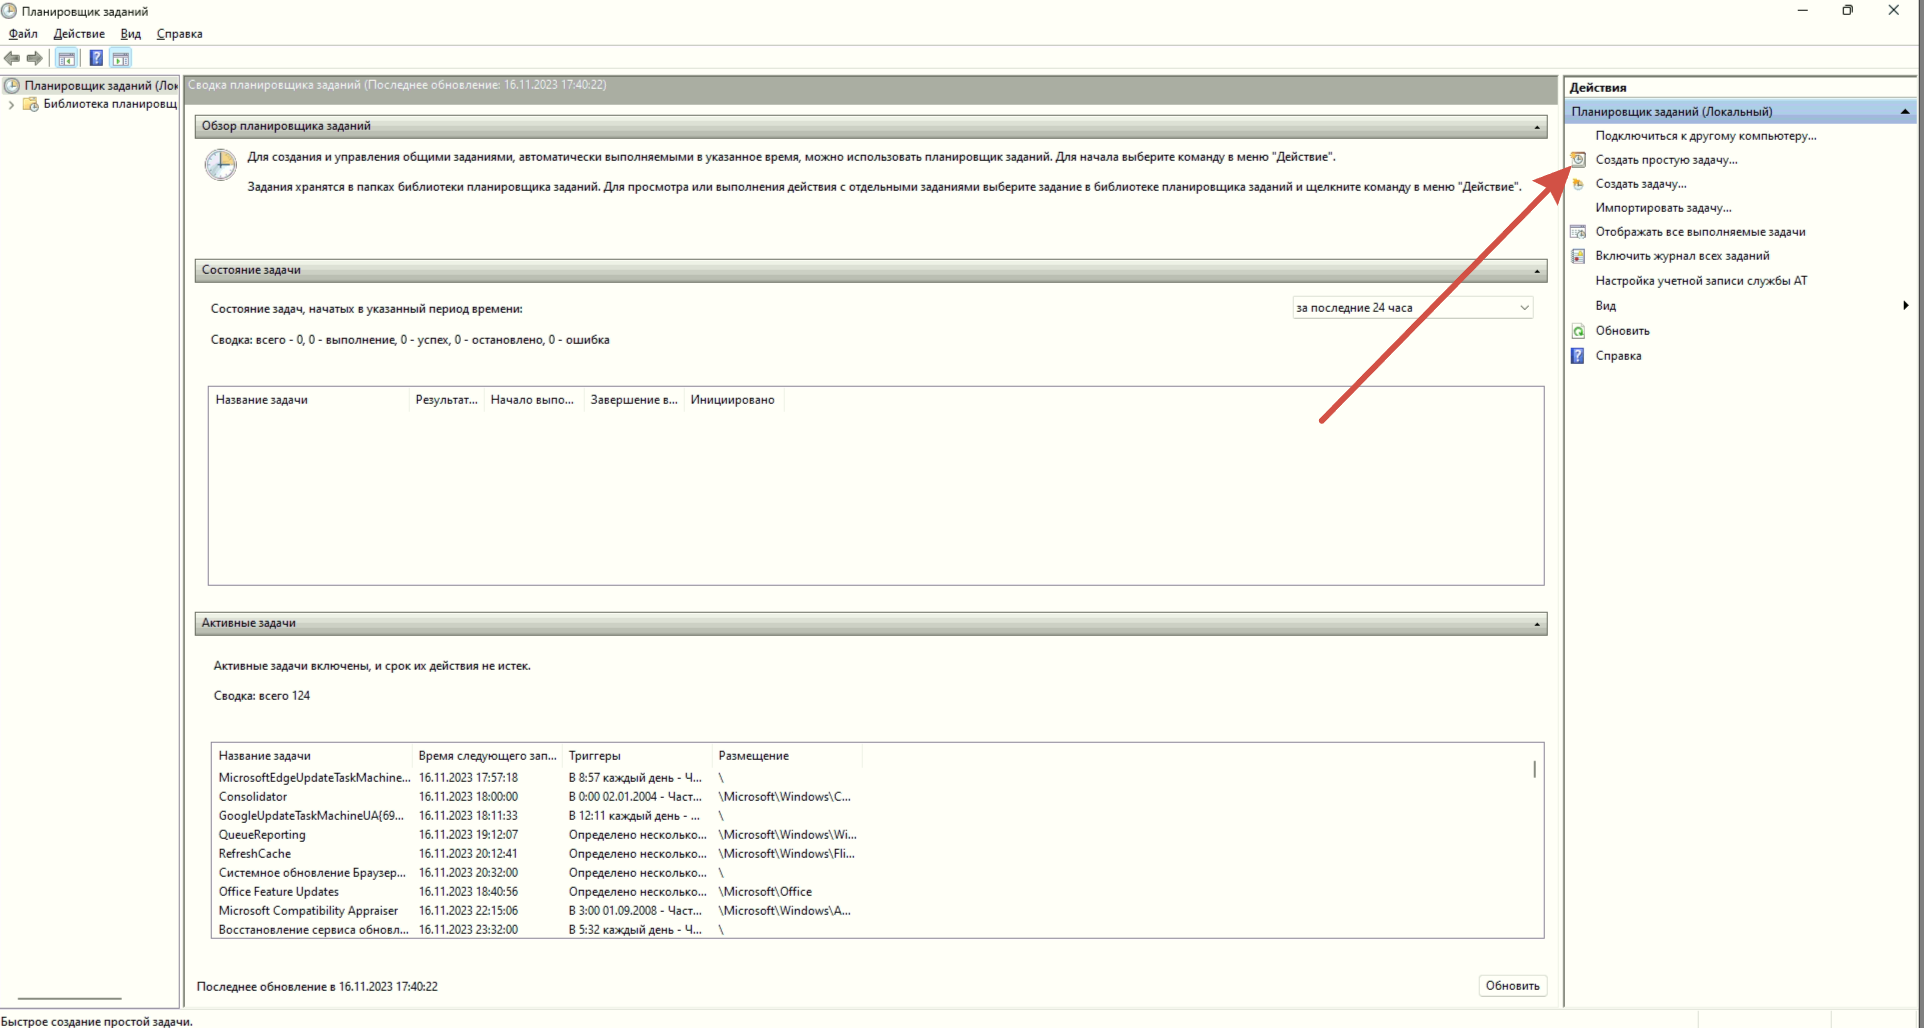Select the 'Библиотека планировщика' folder icon
Screen dimensions: 1924x1028
click(31, 104)
